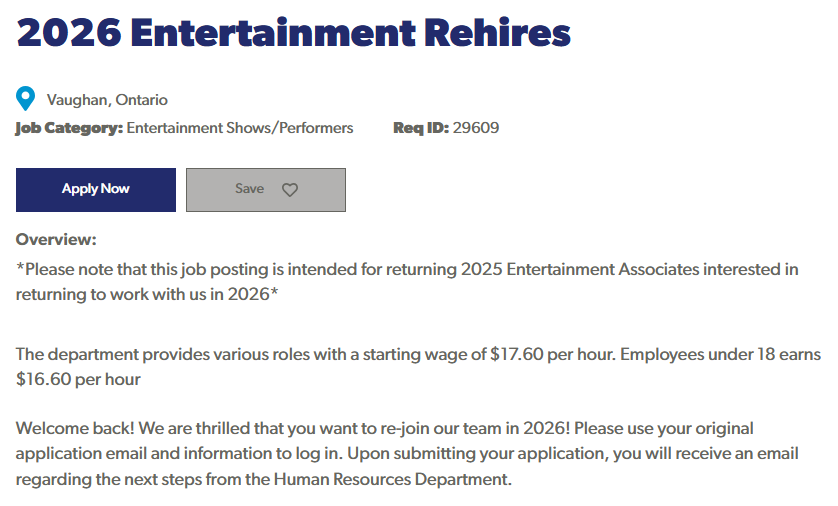Click the Req ID label
Image resolution: width=838 pixels, height=506 pixels.
point(421,128)
